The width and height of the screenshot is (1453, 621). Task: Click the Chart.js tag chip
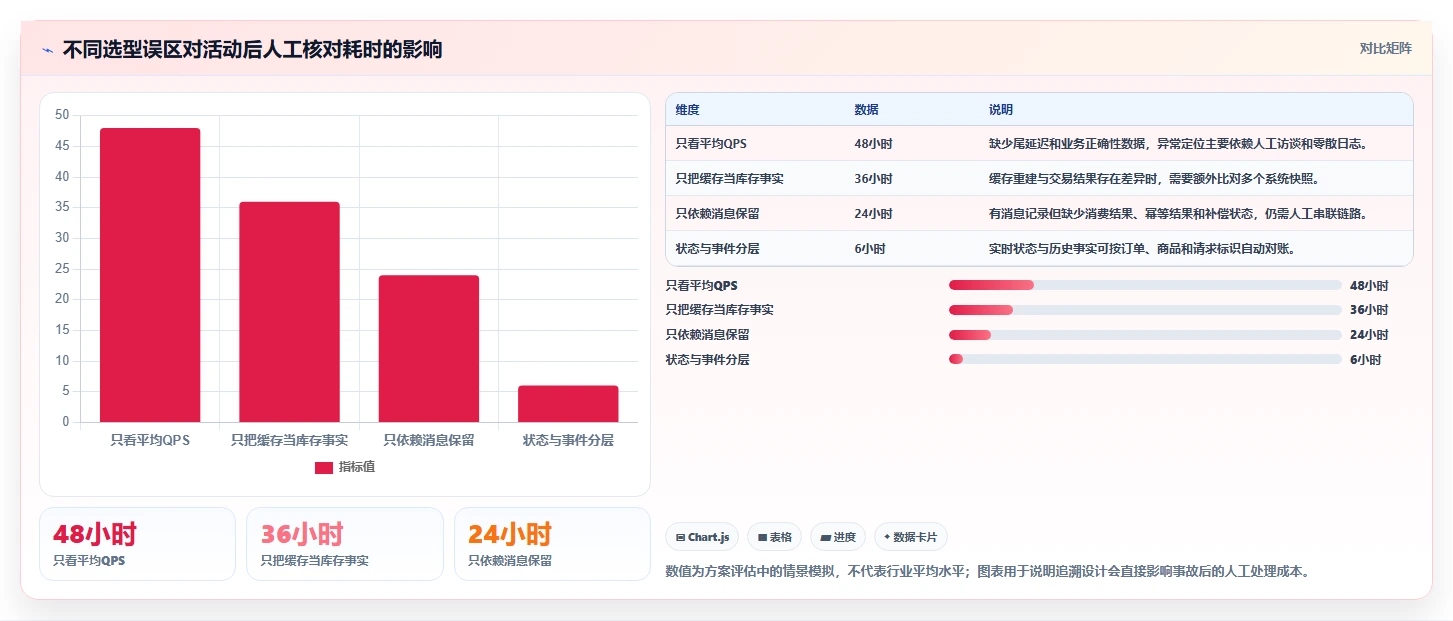(702, 537)
